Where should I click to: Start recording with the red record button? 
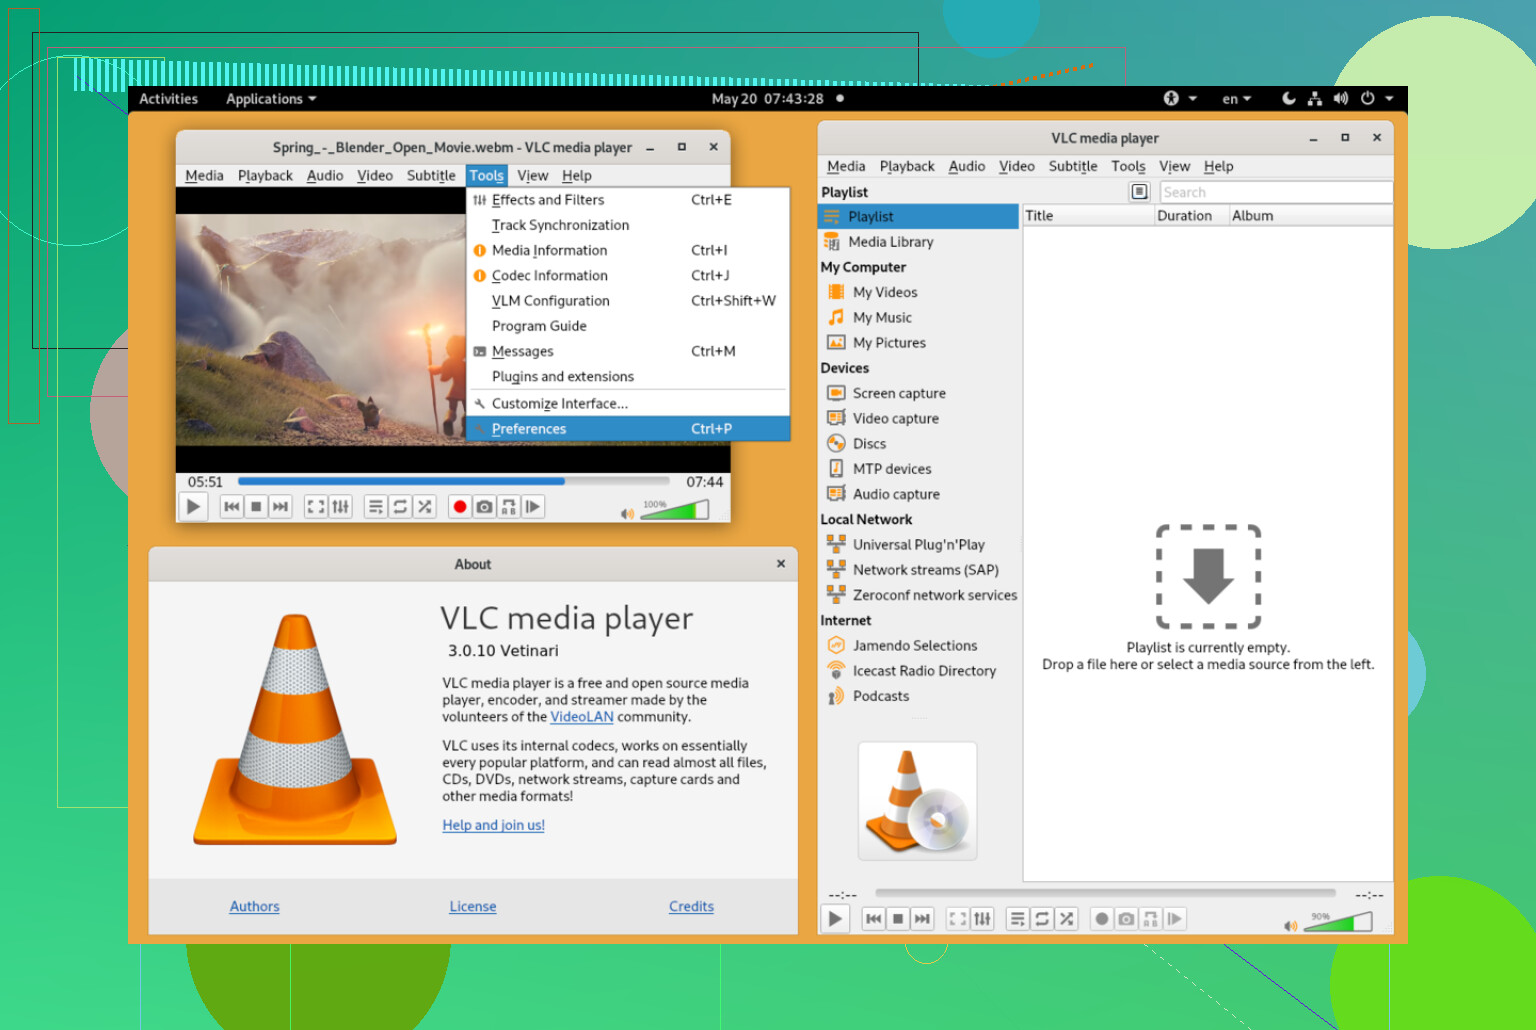460,507
